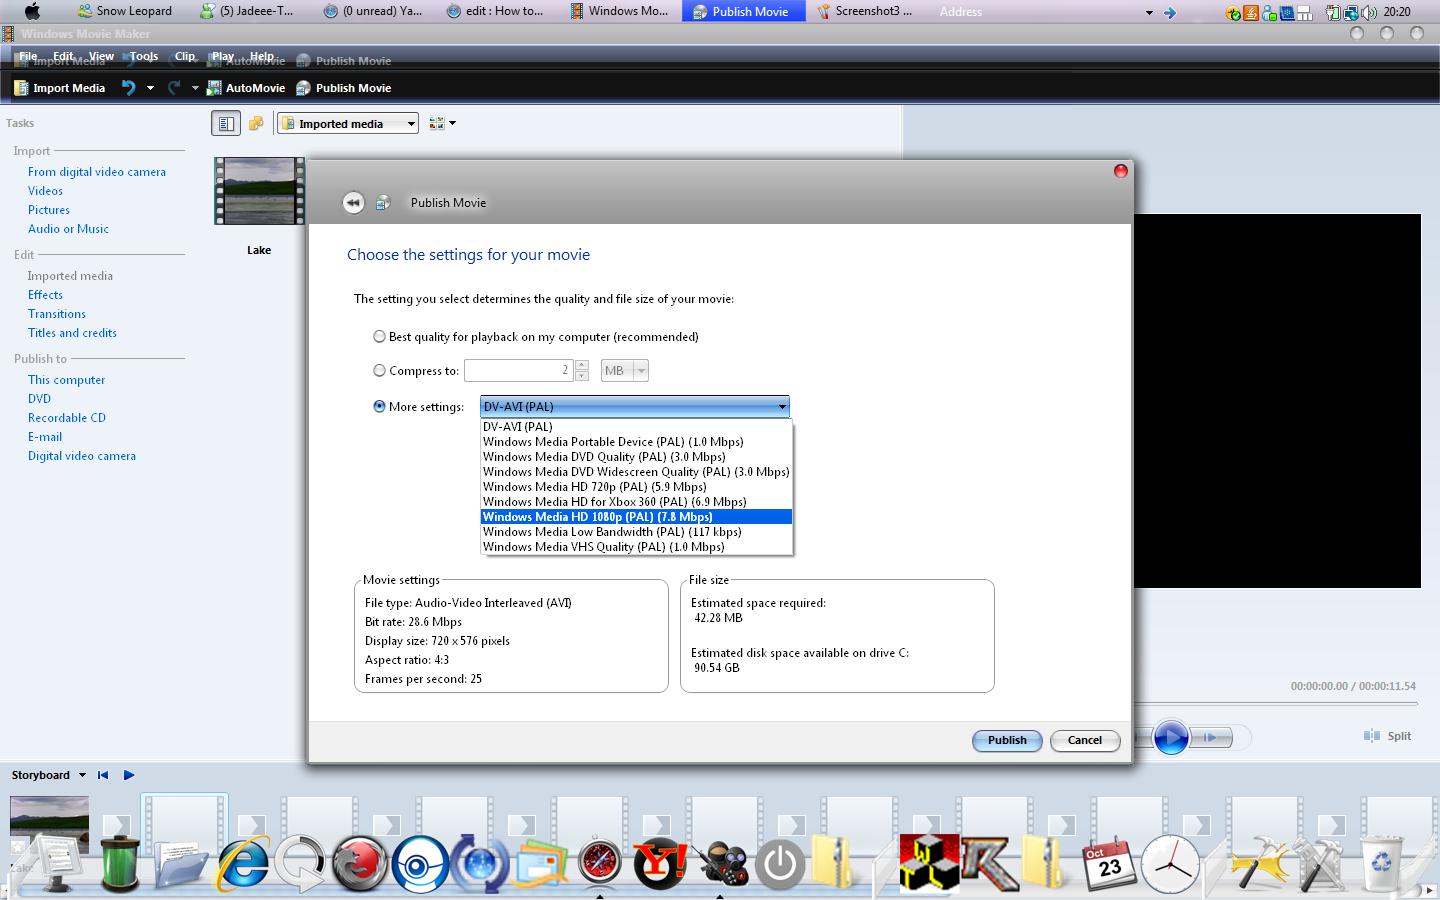Image resolution: width=1440 pixels, height=900 pixels.
Task: Select the Lake video thumbnail
Action: (259, 190)
